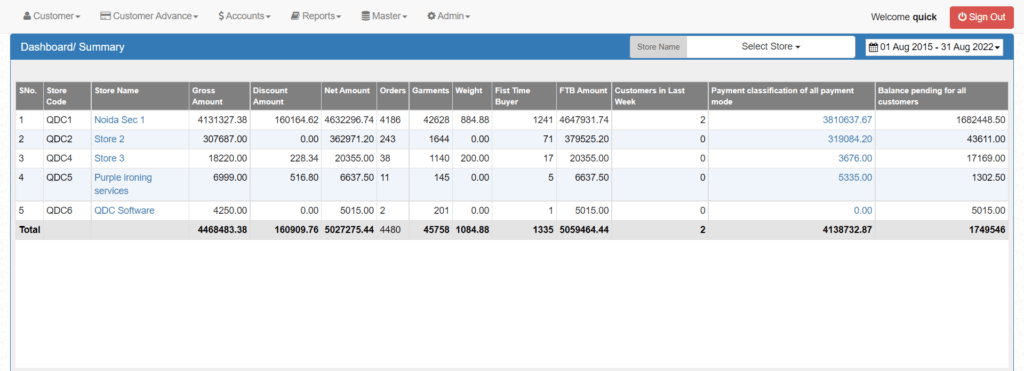This screenshot has width=1024, height=371.
Task: Open the Accounts menu
Action: click(x=244, y=16)
